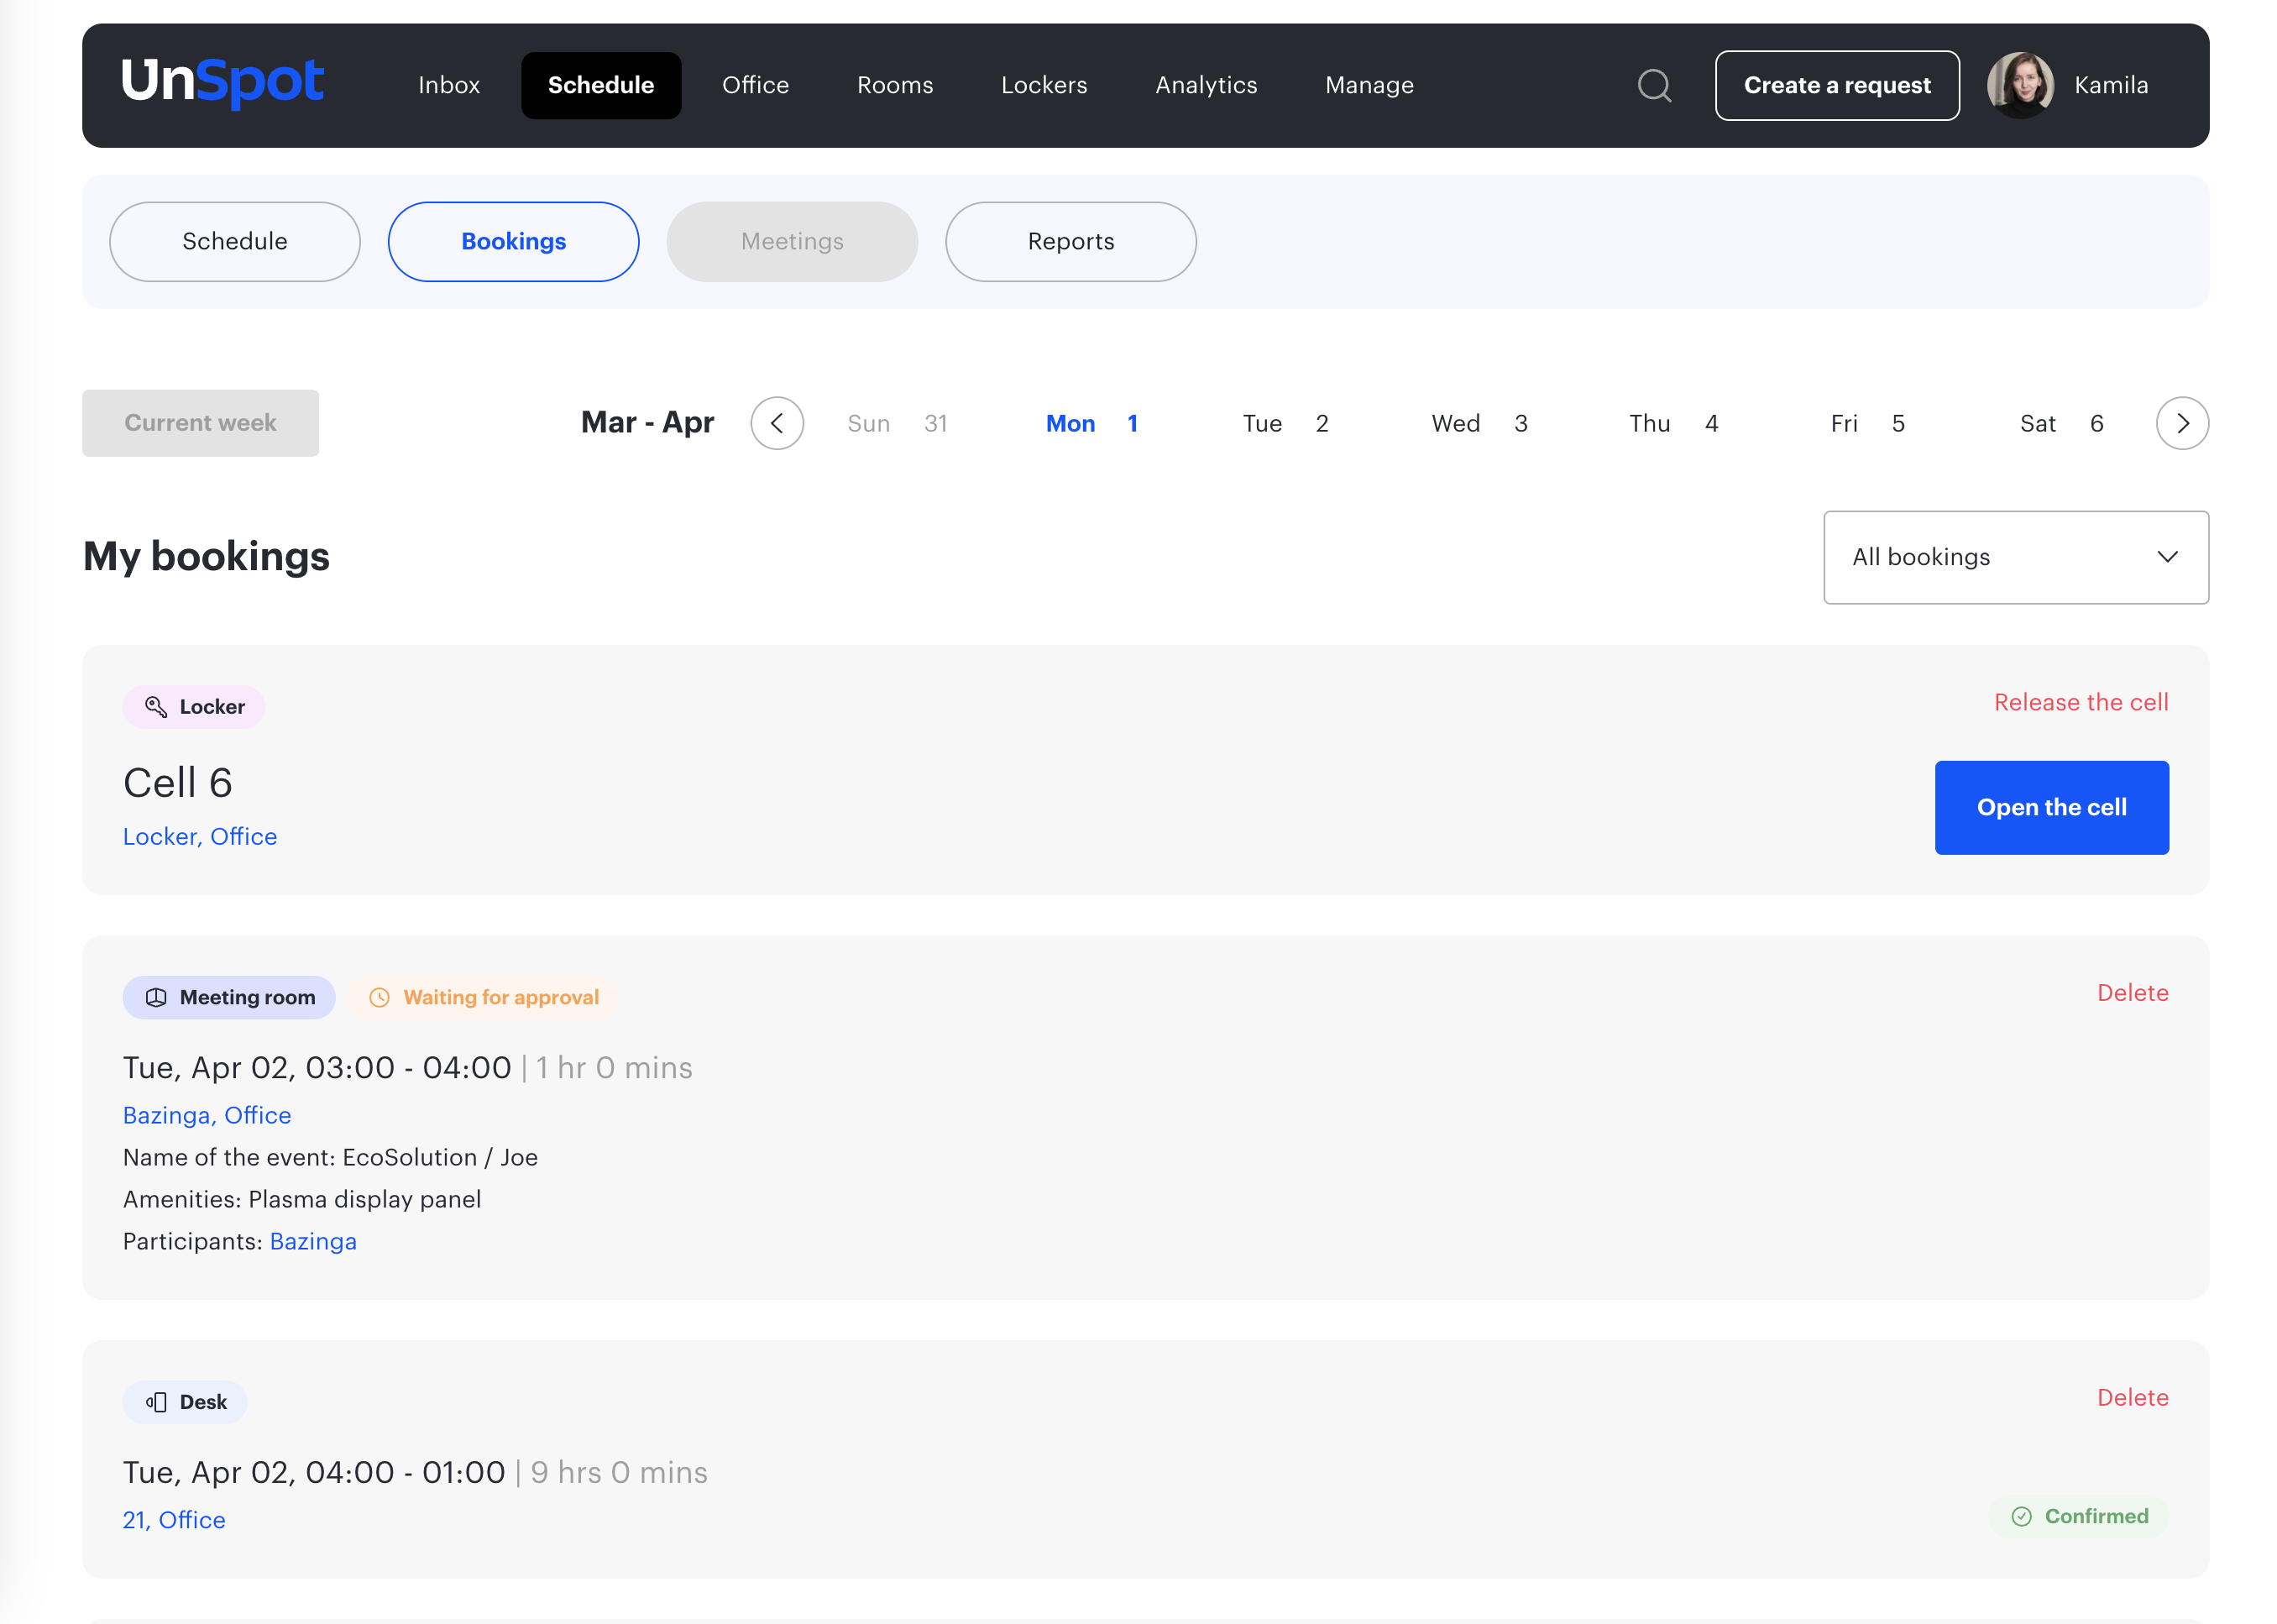This screenshot has height=1624, width=2277.
Task: Click the Mar - Apr month label
Action: pyautogui.click(x=647, y=422)
